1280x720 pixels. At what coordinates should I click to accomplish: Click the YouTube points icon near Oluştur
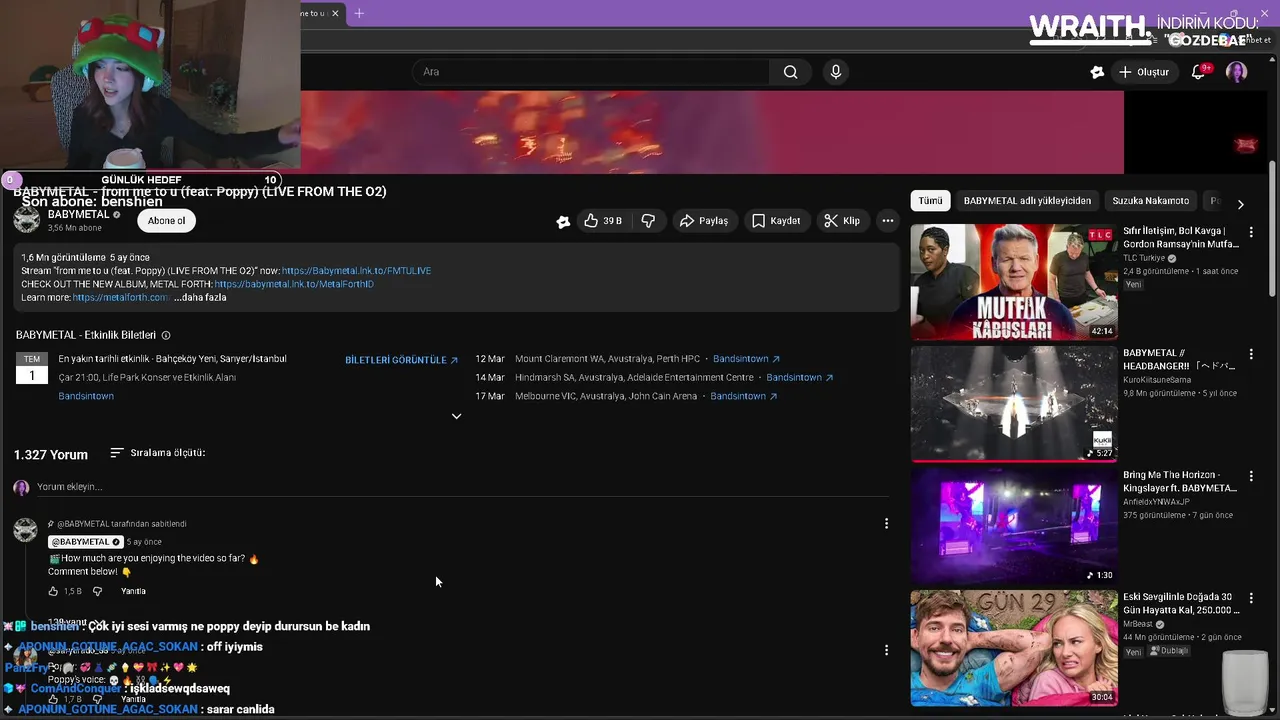[1097, 72]
